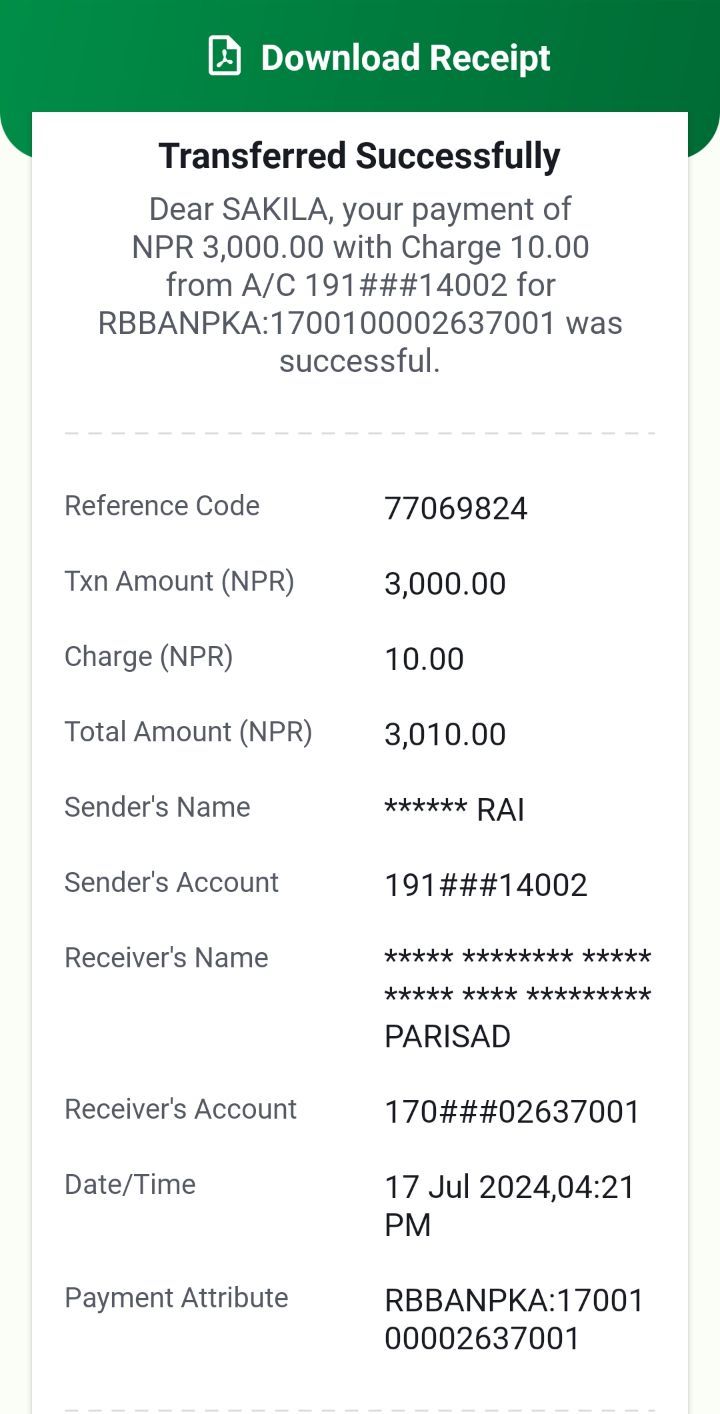This screenshot has height=1414, width=720.
Task: Select the Transferred Successfully heading
Action: [360, 156]
